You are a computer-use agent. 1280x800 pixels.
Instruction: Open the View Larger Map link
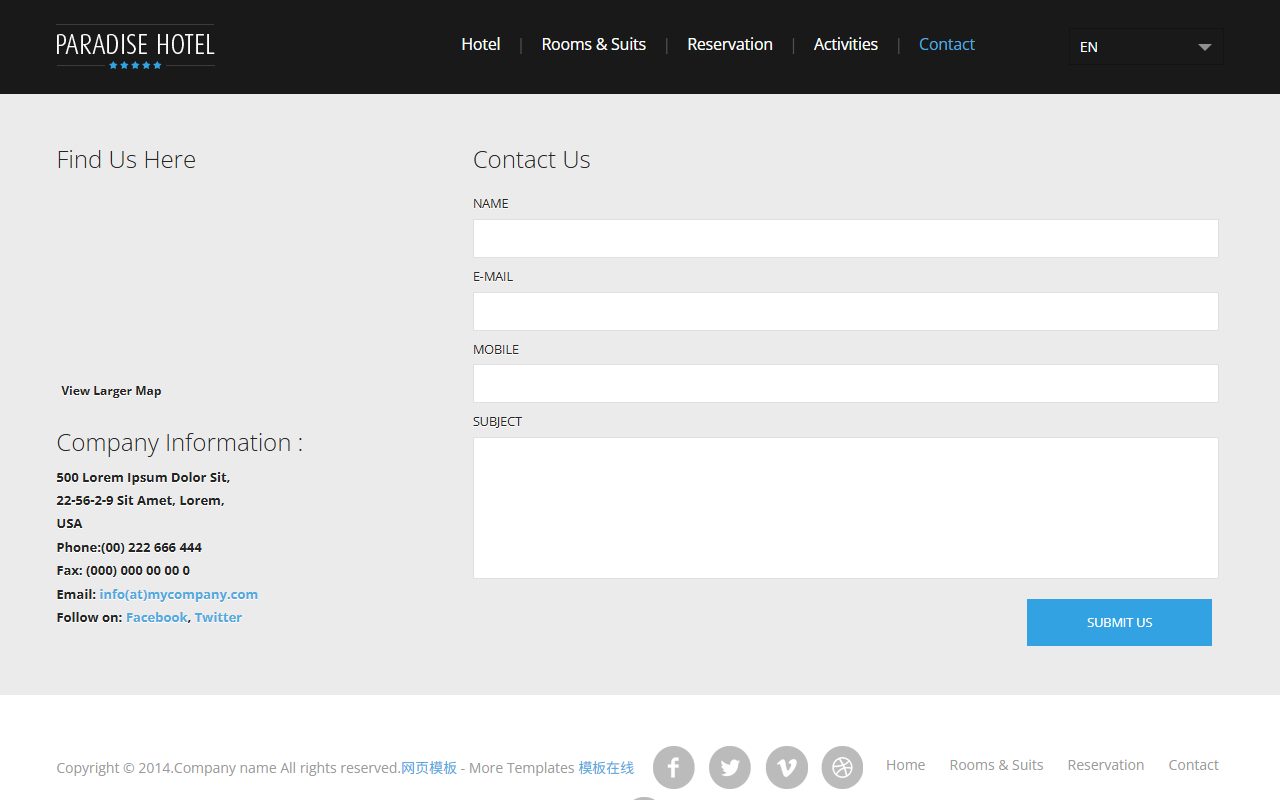point(111,391)
